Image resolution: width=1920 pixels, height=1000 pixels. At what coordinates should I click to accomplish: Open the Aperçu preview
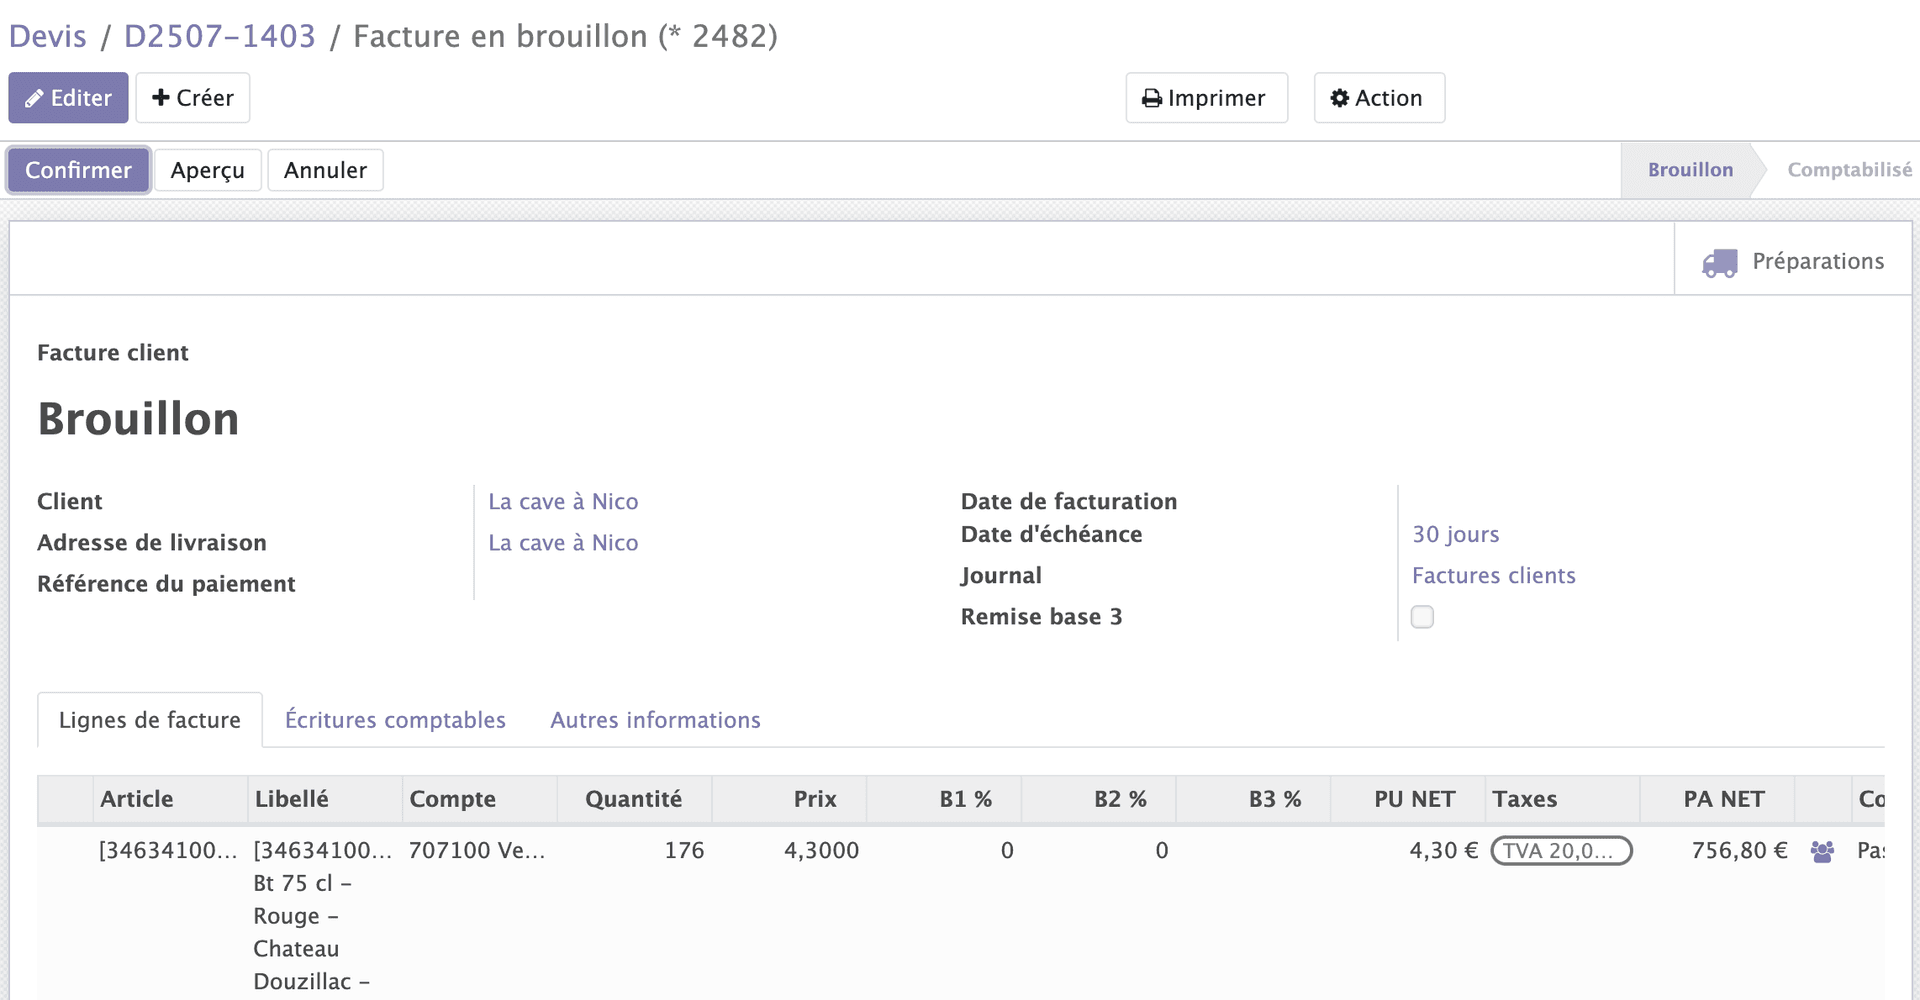click(x=207, y=170)
